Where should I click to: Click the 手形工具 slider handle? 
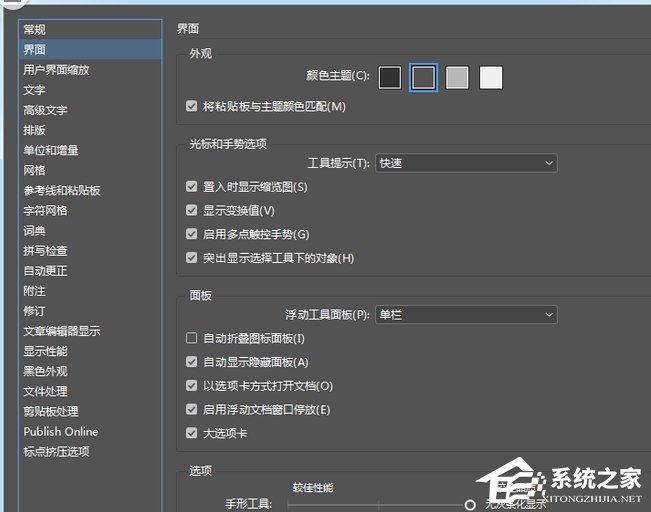[470, 505]
